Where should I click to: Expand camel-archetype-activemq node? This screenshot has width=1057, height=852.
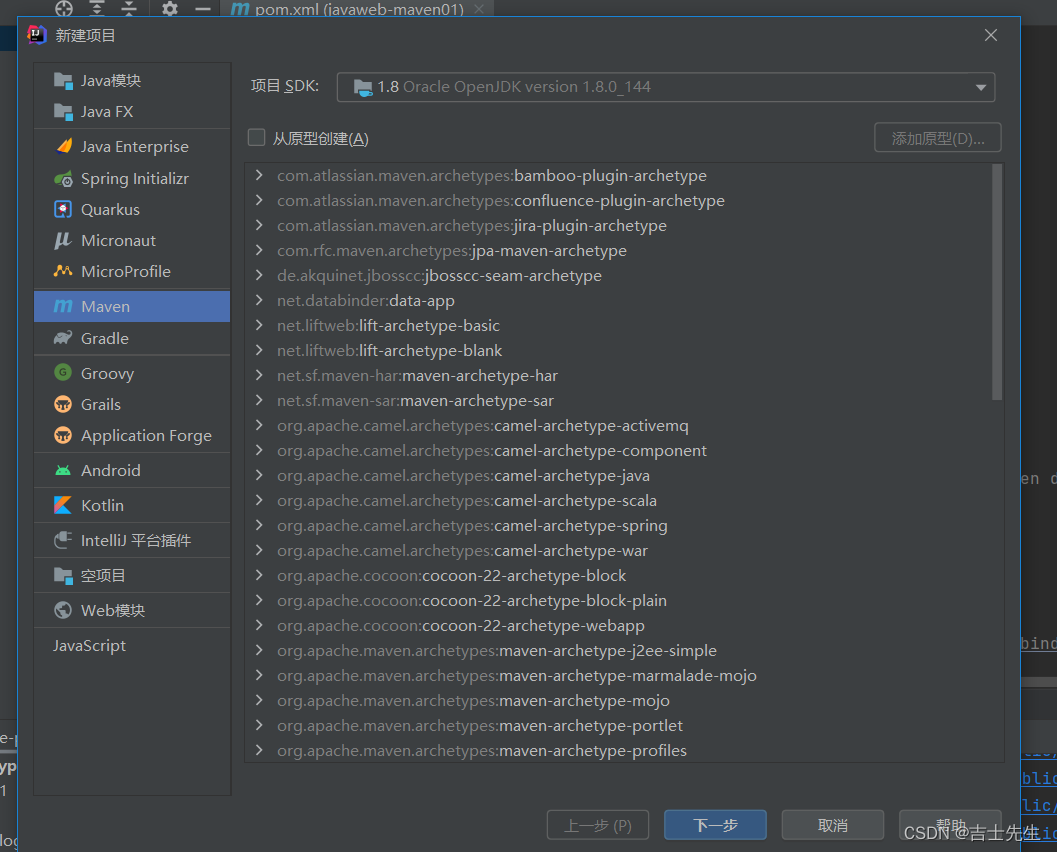pos(260,425)
